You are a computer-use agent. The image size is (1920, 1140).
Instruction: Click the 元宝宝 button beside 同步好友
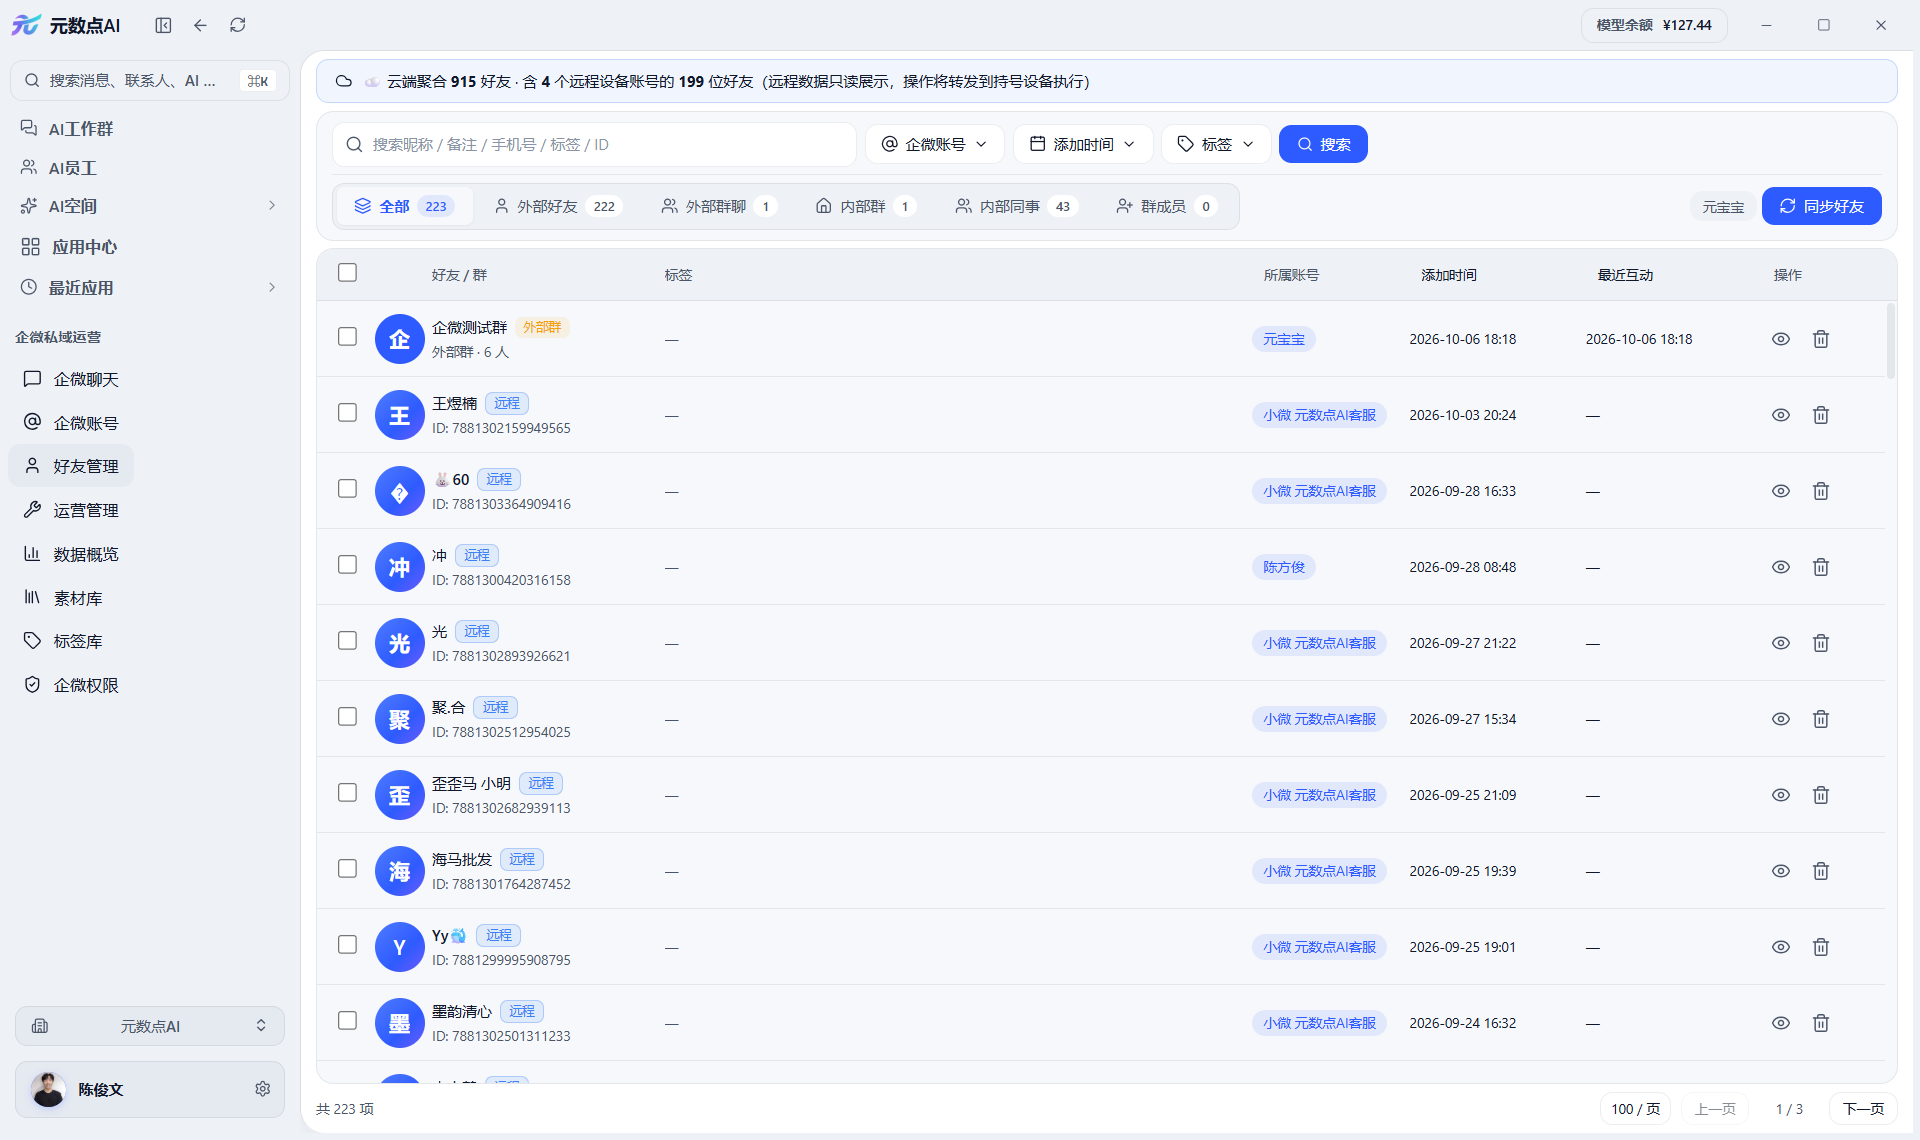1723,207
